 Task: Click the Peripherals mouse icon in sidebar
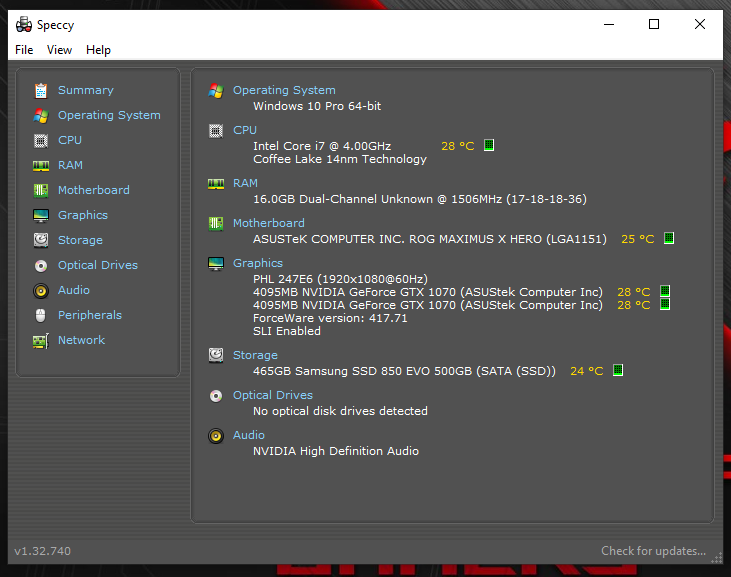[x=41, y=316]
